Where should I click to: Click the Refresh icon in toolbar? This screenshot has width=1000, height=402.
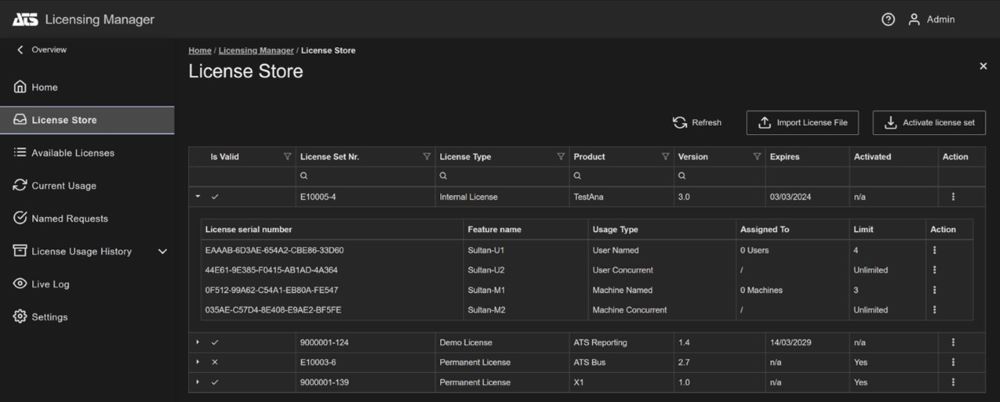click(x=680, y=123)
